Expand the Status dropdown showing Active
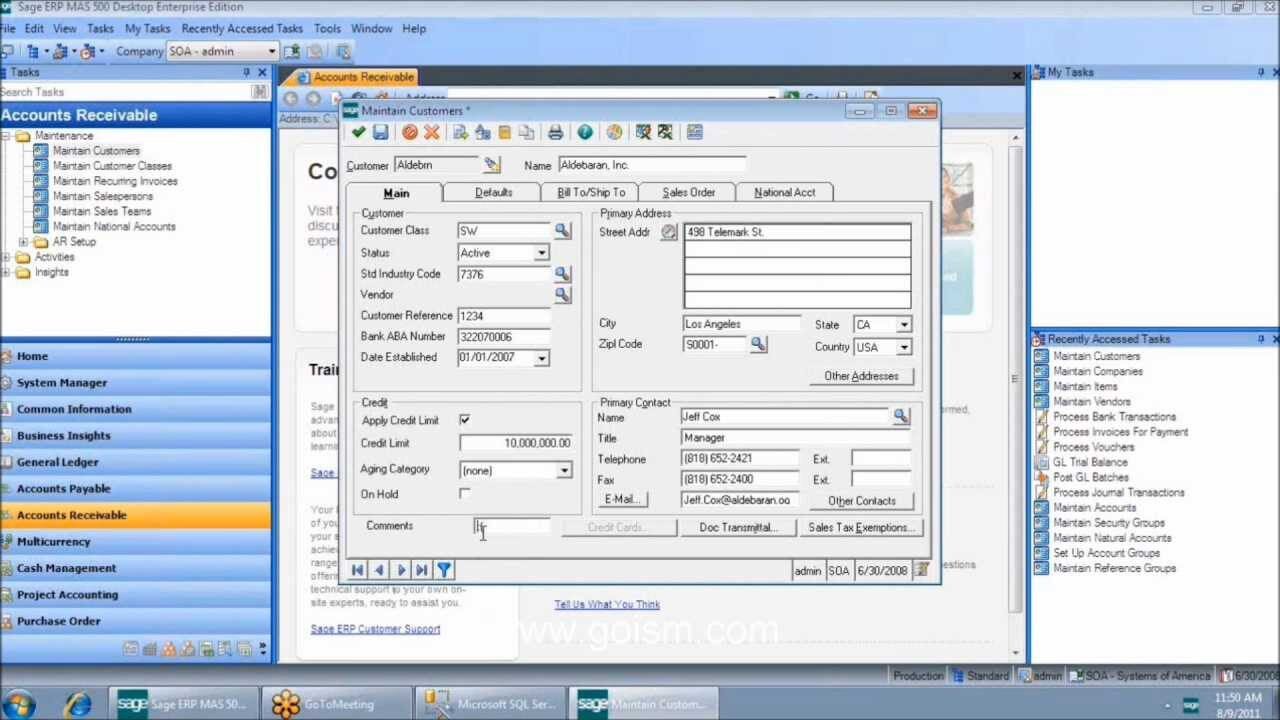This screenshot has width=1280, height=720. point(541,252)
